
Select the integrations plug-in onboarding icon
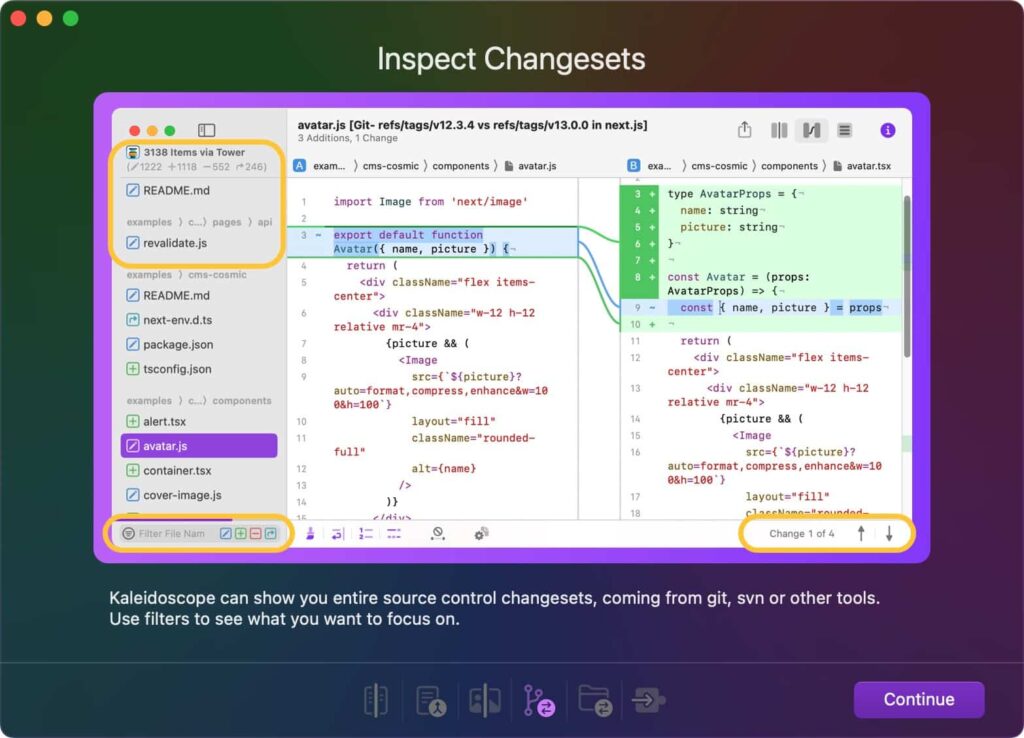(x=648, y=700)
